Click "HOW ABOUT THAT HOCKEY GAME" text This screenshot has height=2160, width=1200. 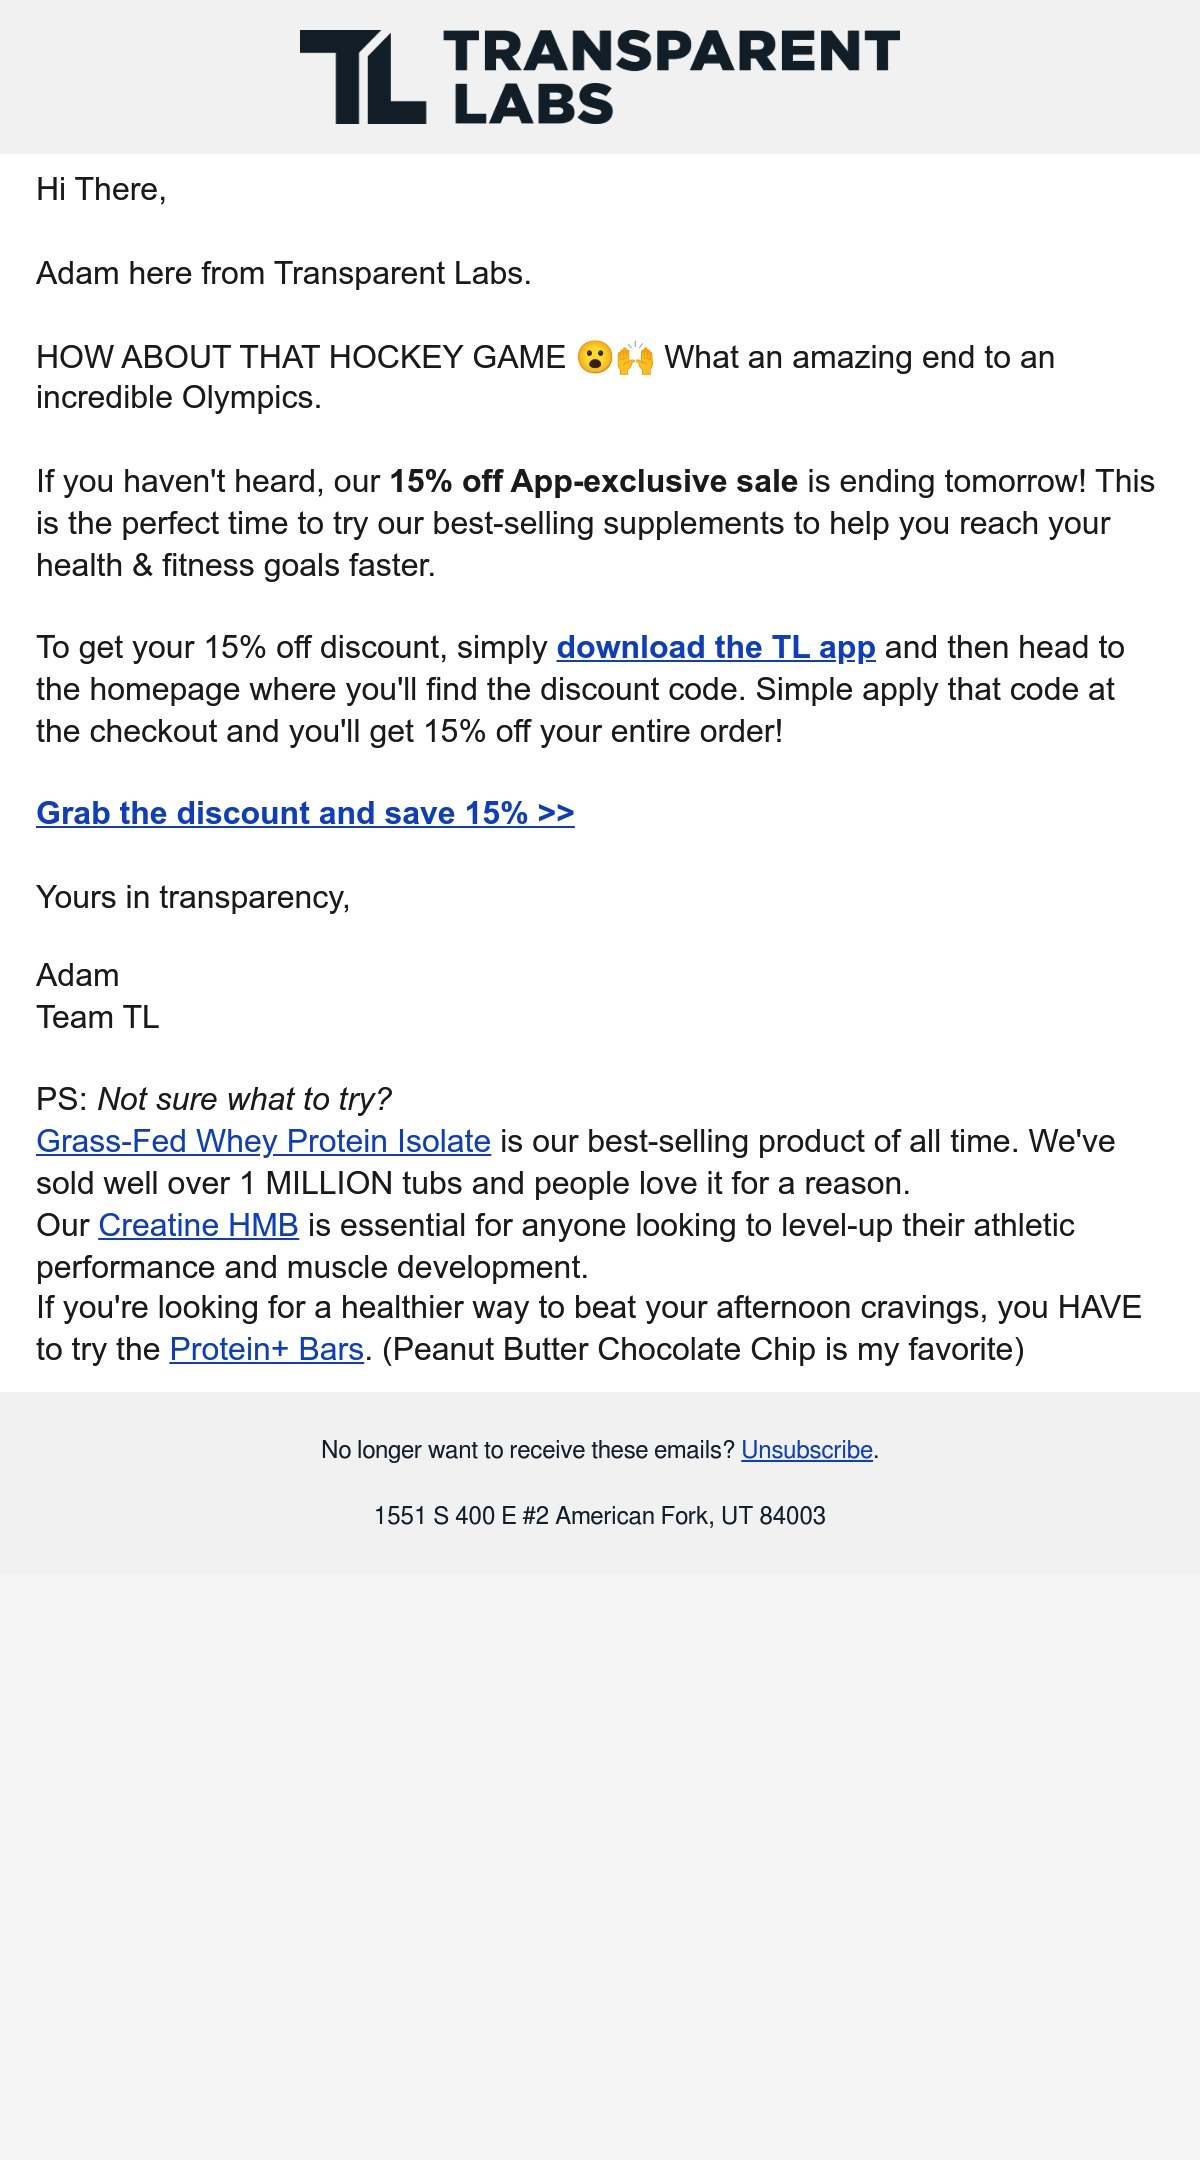click(301, 357)
